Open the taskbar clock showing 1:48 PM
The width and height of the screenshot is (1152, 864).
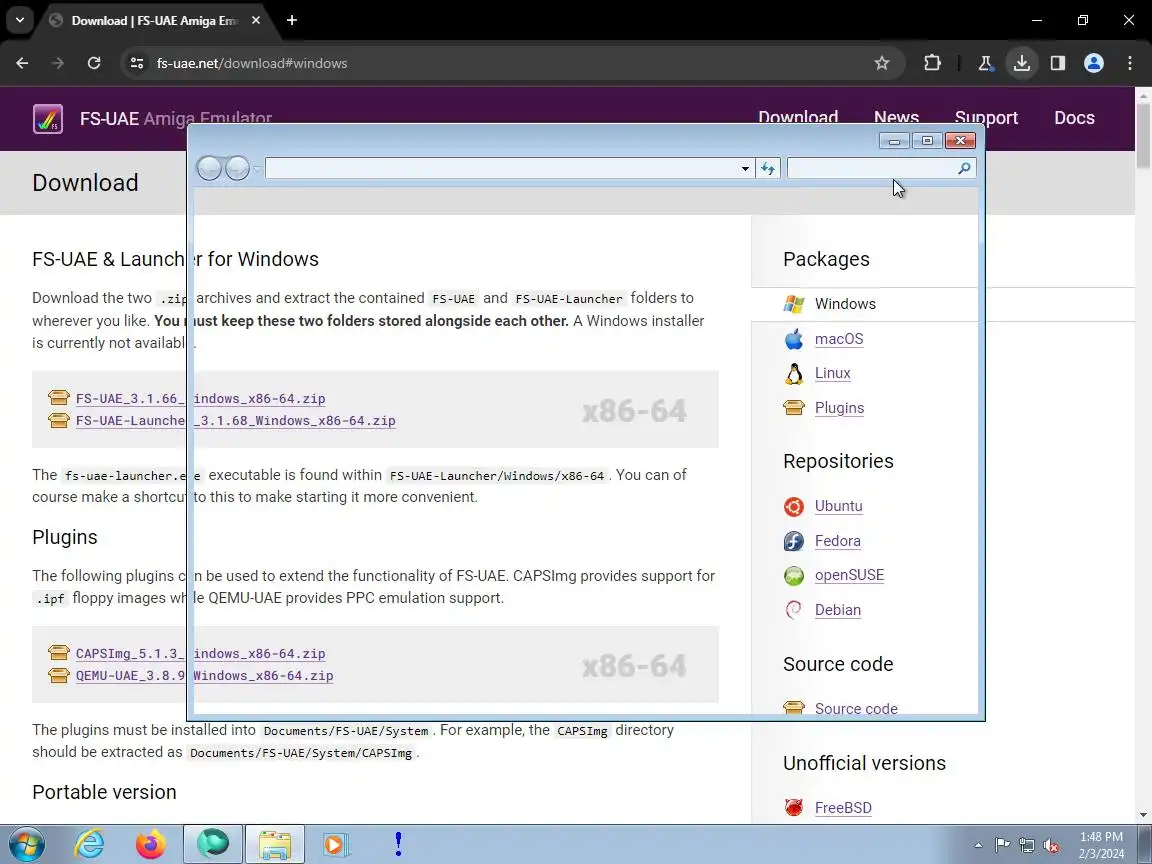1101,845
